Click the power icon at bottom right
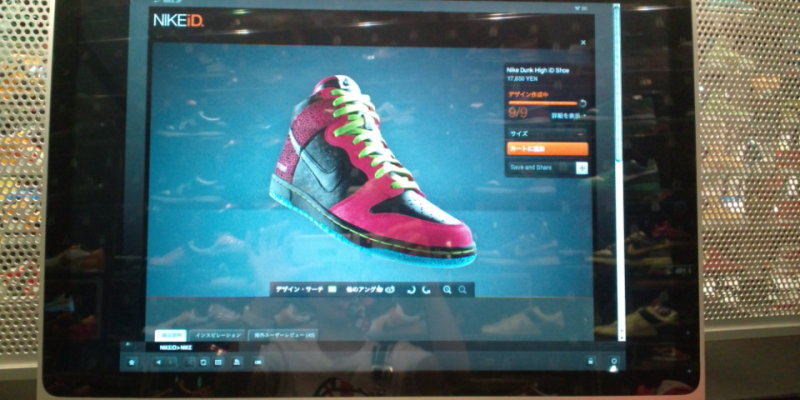Viewport: 800px width, 400px height. click(x=615, y=361)
